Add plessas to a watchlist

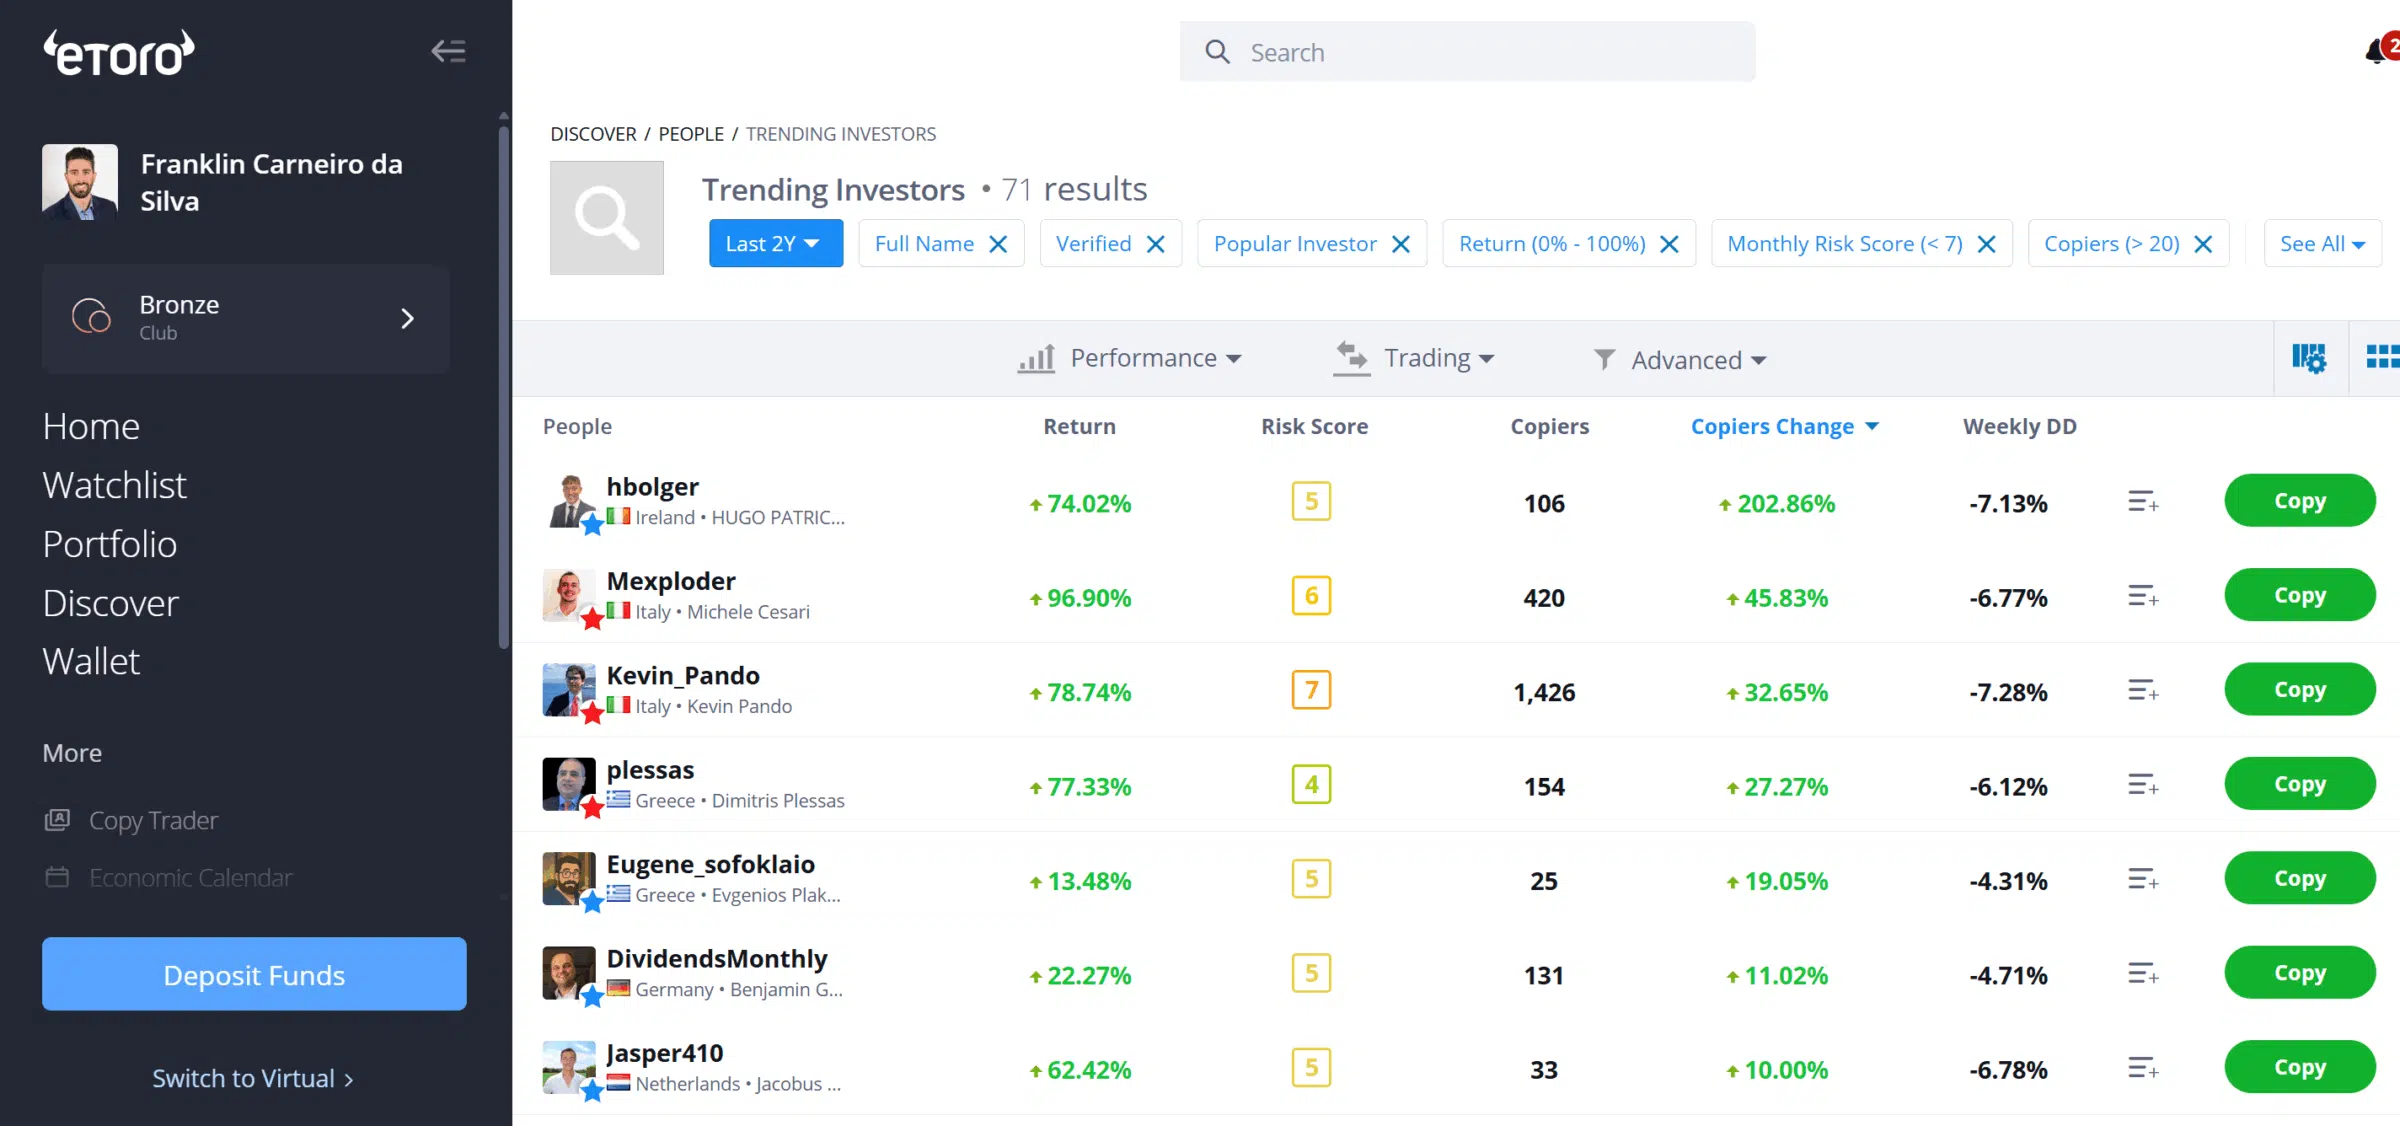[2143, 785]
